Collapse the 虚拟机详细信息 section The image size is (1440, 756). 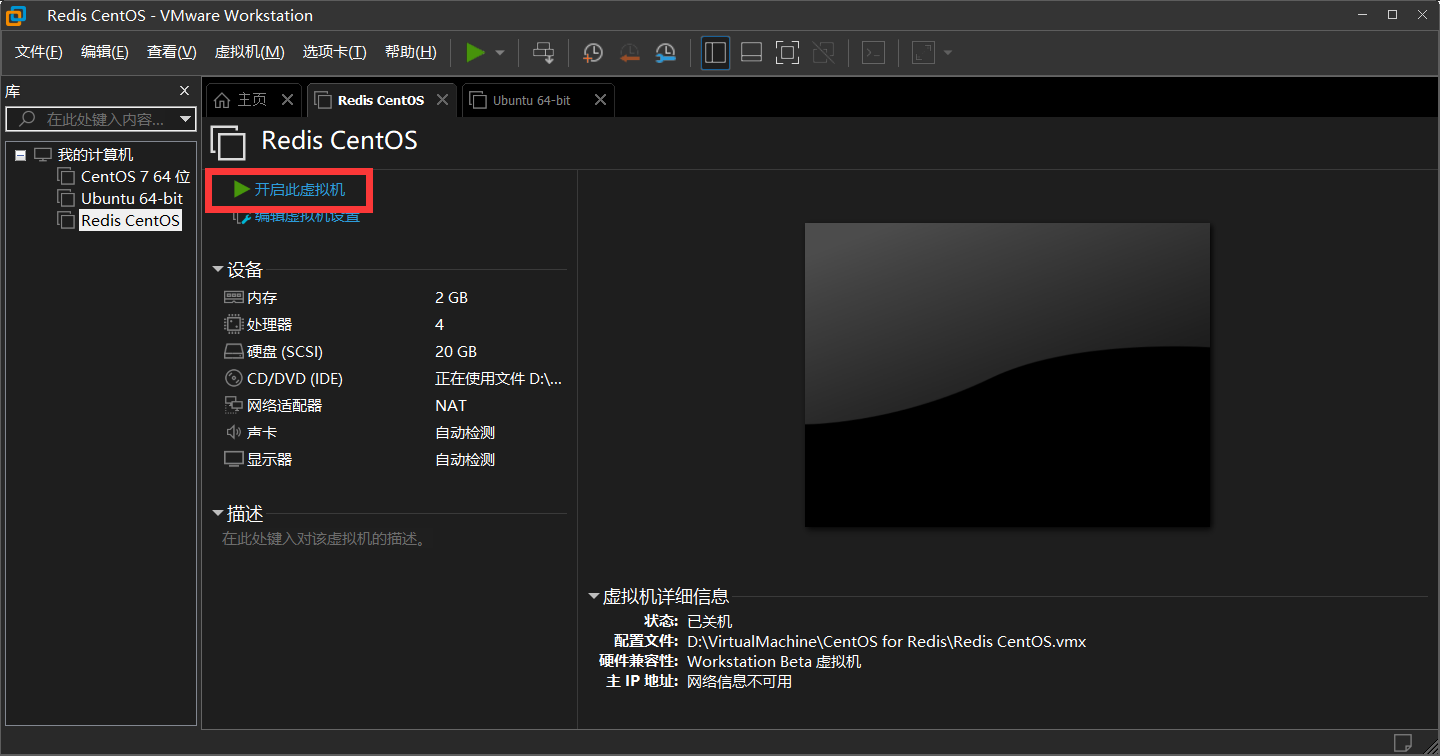pos(593,595)
